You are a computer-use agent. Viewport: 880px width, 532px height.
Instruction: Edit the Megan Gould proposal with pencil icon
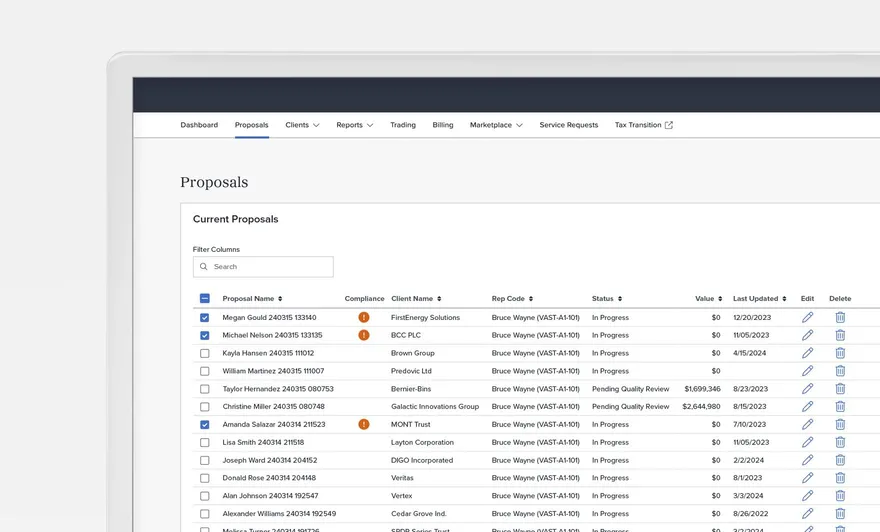807,318
